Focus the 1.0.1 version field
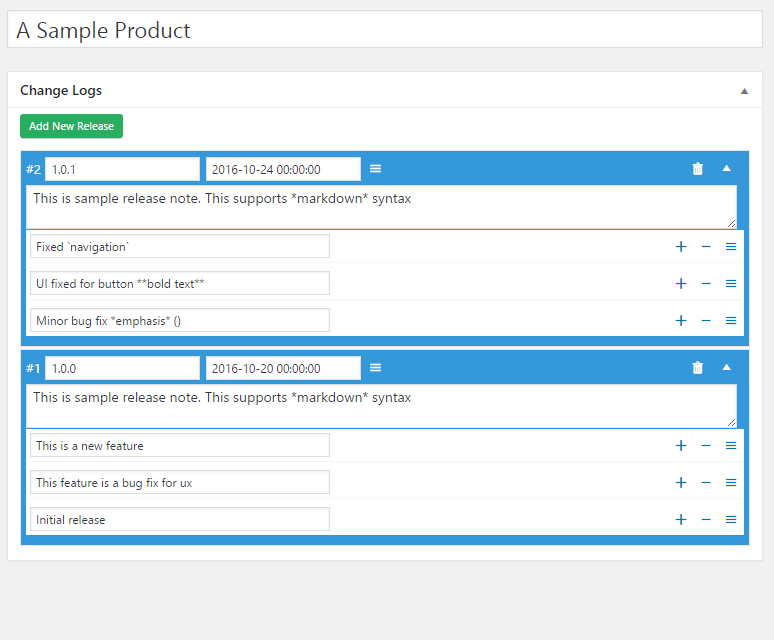Image resolution: width=774 pixels, height=640 pixels. coord(122,169)
